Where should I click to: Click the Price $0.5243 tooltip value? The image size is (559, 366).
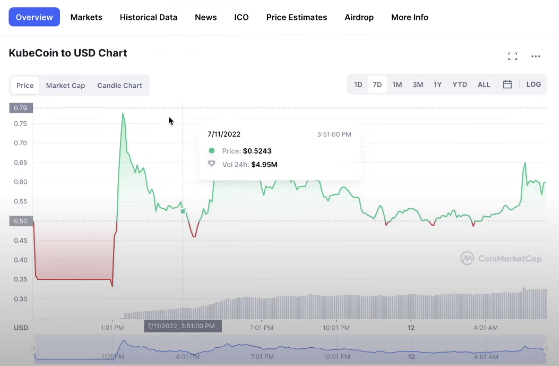click(x=257, y=151)
